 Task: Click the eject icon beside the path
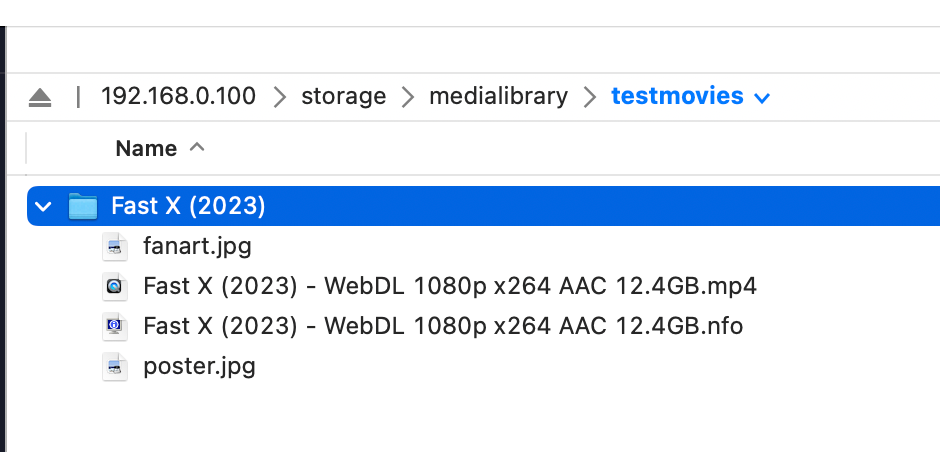point(39,97)
